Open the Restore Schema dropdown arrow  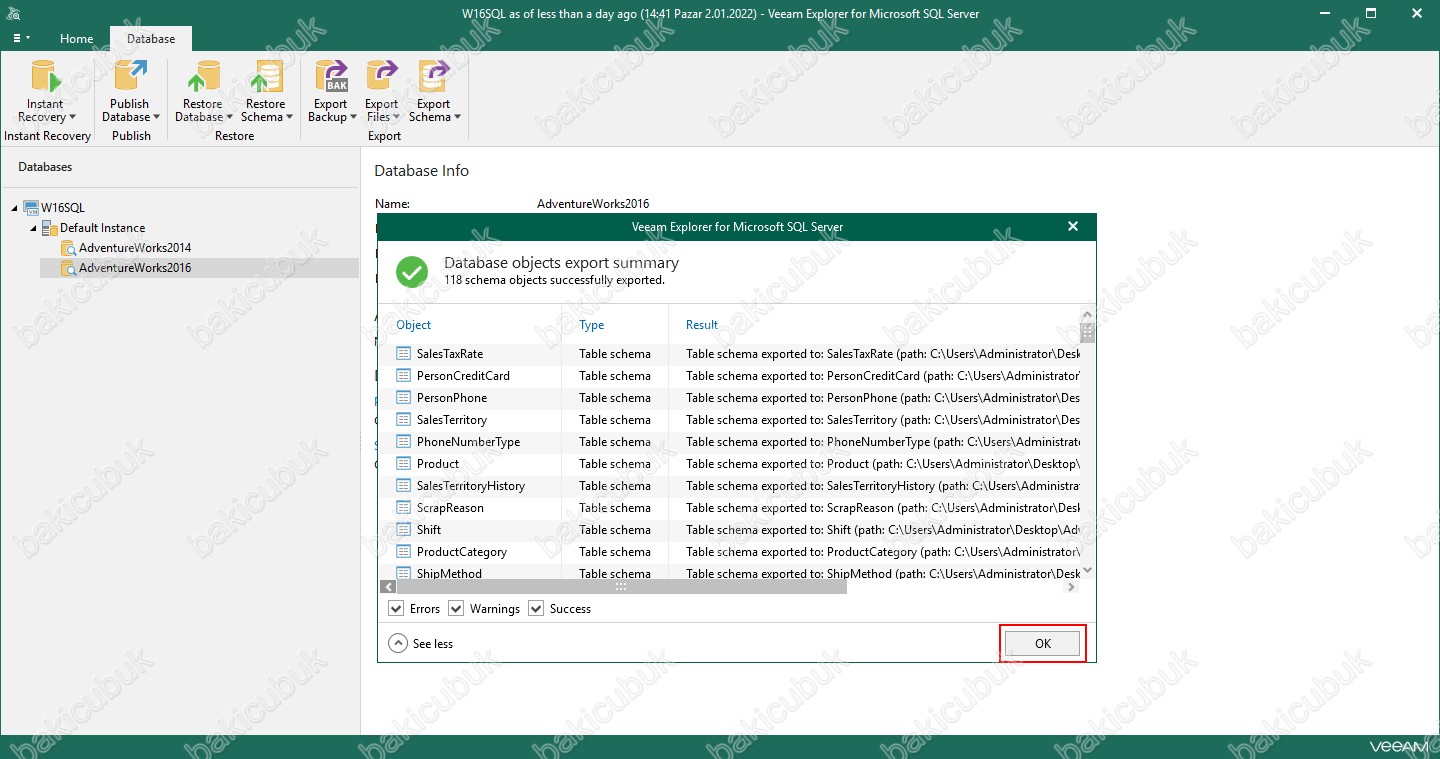click(289, 118)
